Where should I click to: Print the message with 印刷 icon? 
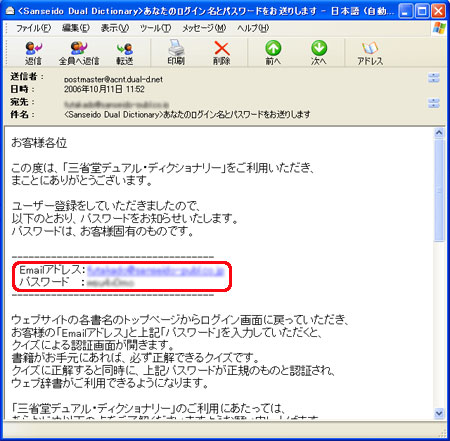(176, 53)
